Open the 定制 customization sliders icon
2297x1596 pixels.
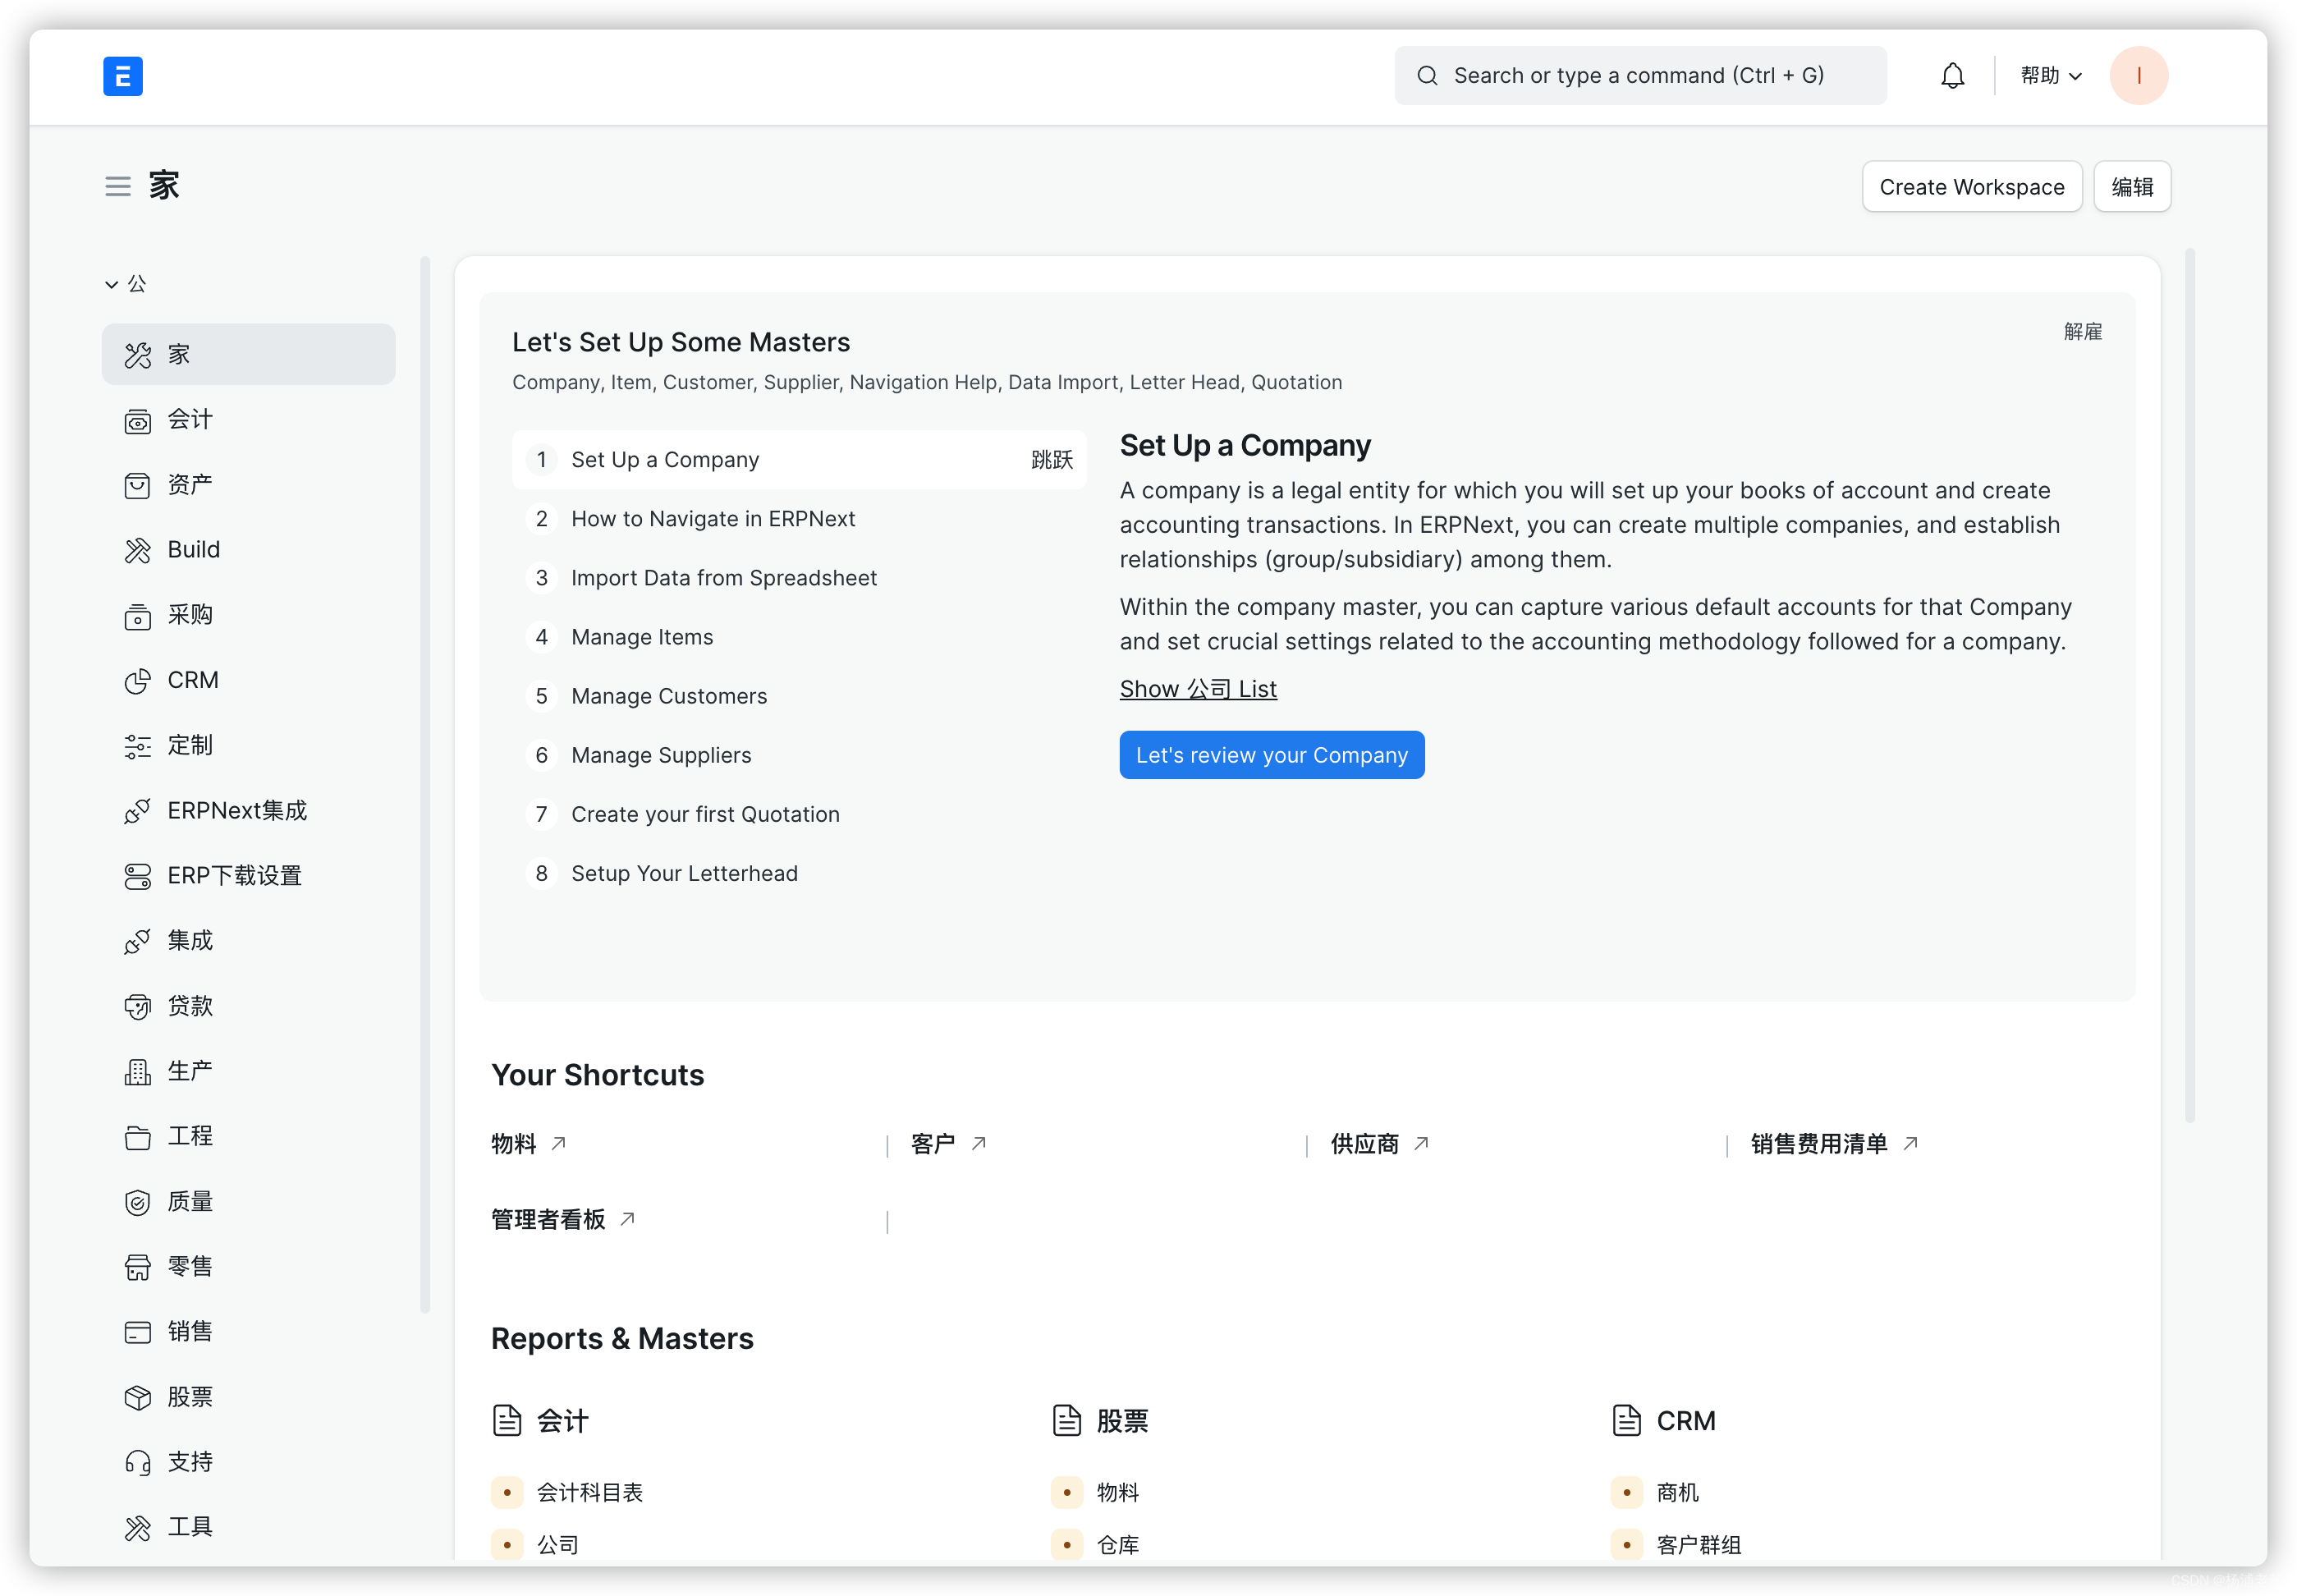tap(138, 746)
